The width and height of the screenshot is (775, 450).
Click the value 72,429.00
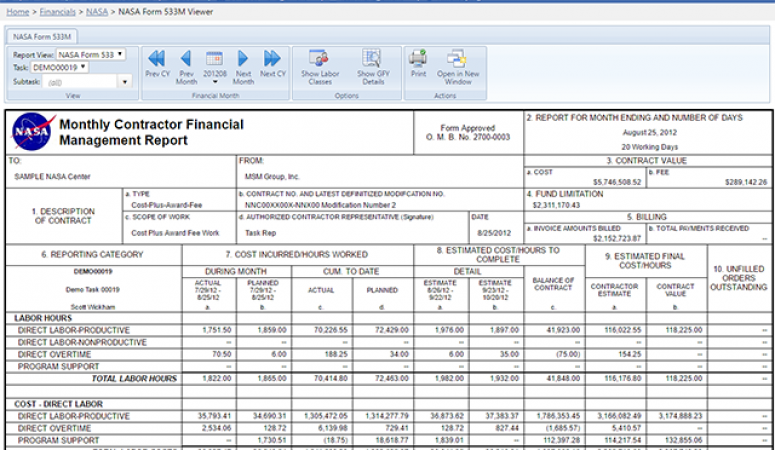(x=391, y=330)
